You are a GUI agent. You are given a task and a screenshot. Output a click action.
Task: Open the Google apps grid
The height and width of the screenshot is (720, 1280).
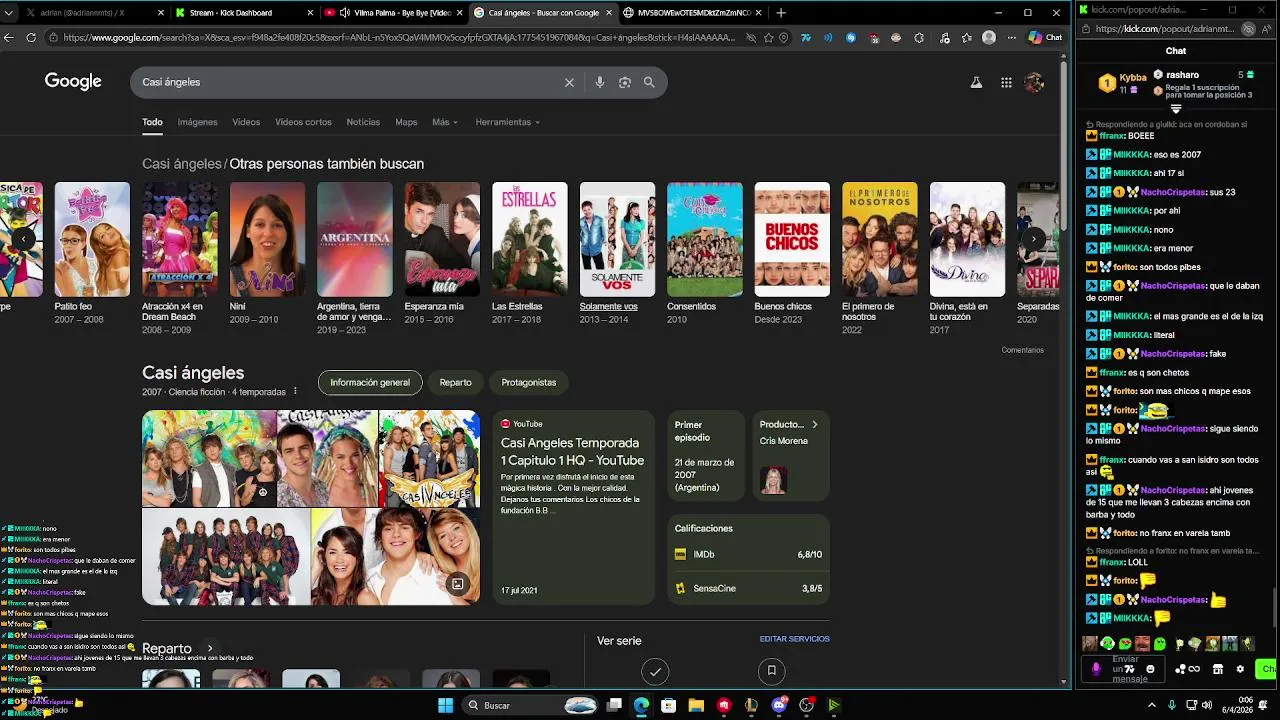[x=1006, y=83]
